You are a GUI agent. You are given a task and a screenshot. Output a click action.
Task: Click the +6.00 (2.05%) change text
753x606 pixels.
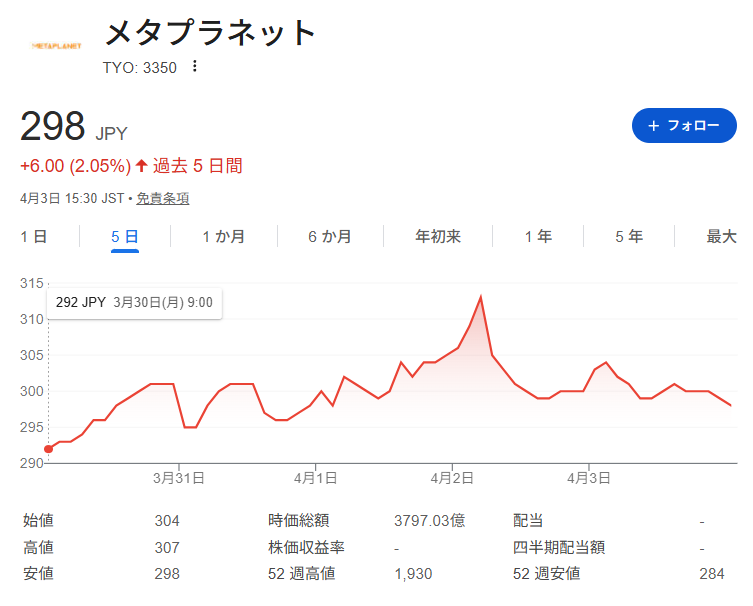click(x=75, y=166)
